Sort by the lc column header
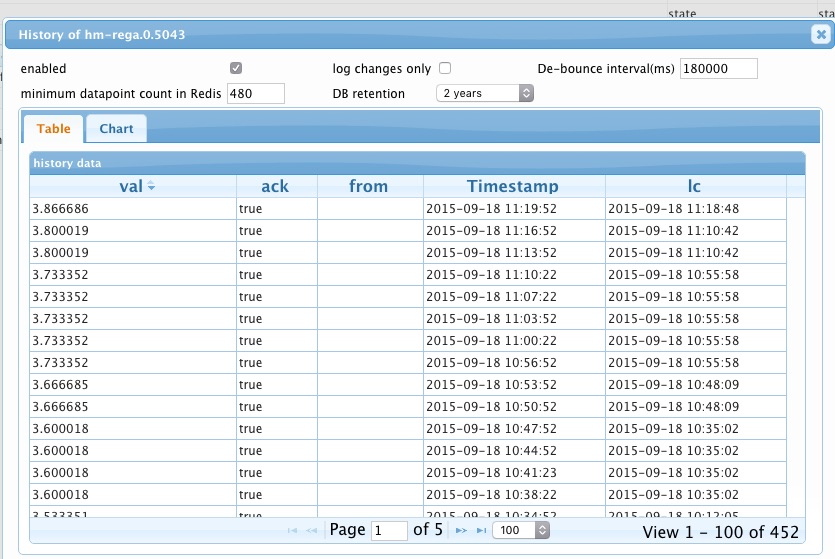Viewport: 835px width, 559px height. pyautogui.click(x=695, y=186)
